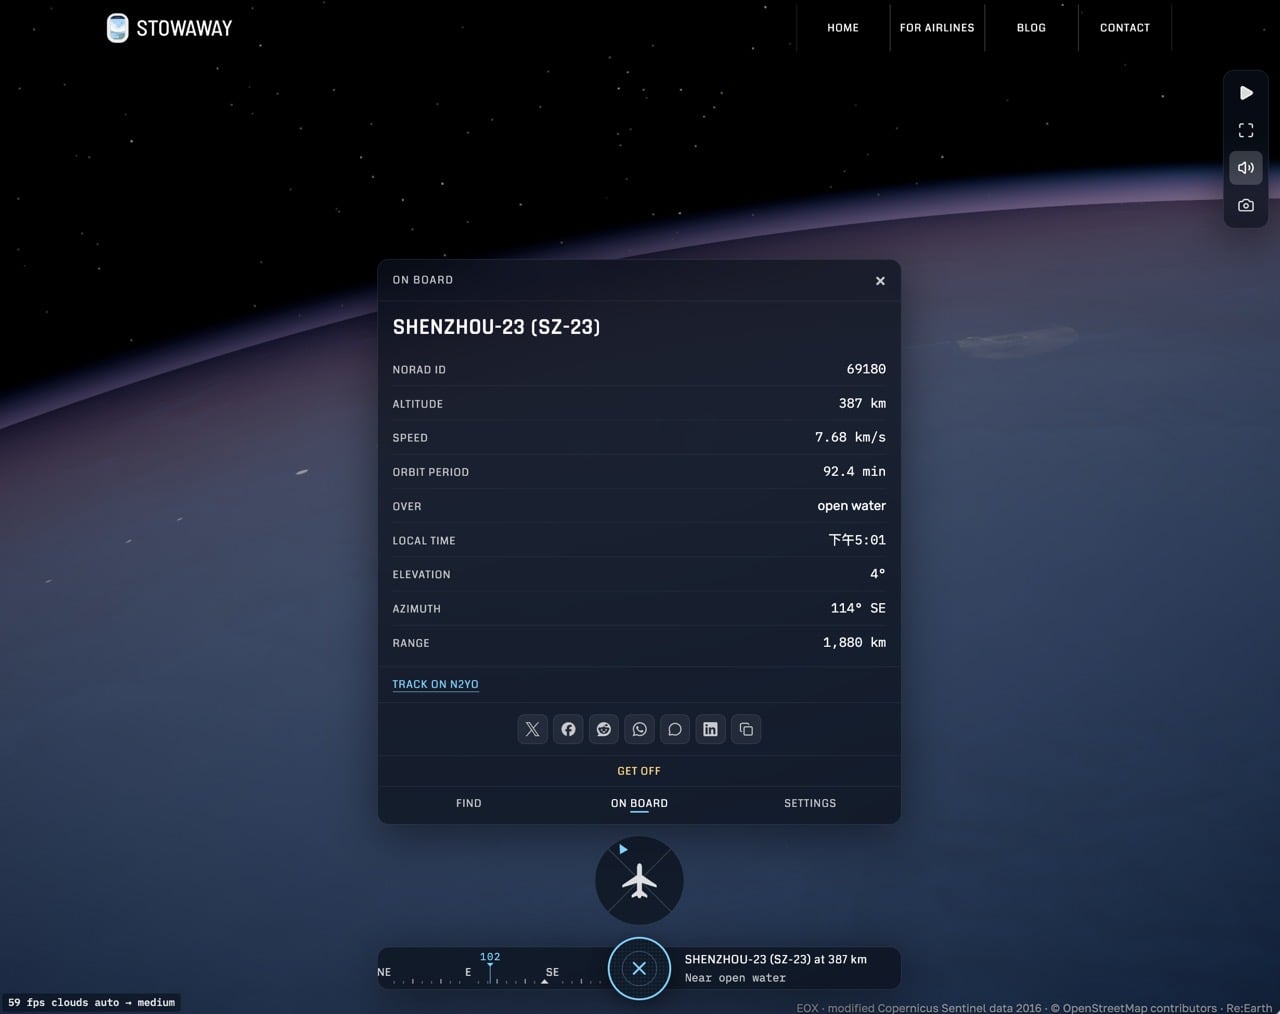Open the HOME nav item
1280x1014 pixels.
(x=843, y=28)
